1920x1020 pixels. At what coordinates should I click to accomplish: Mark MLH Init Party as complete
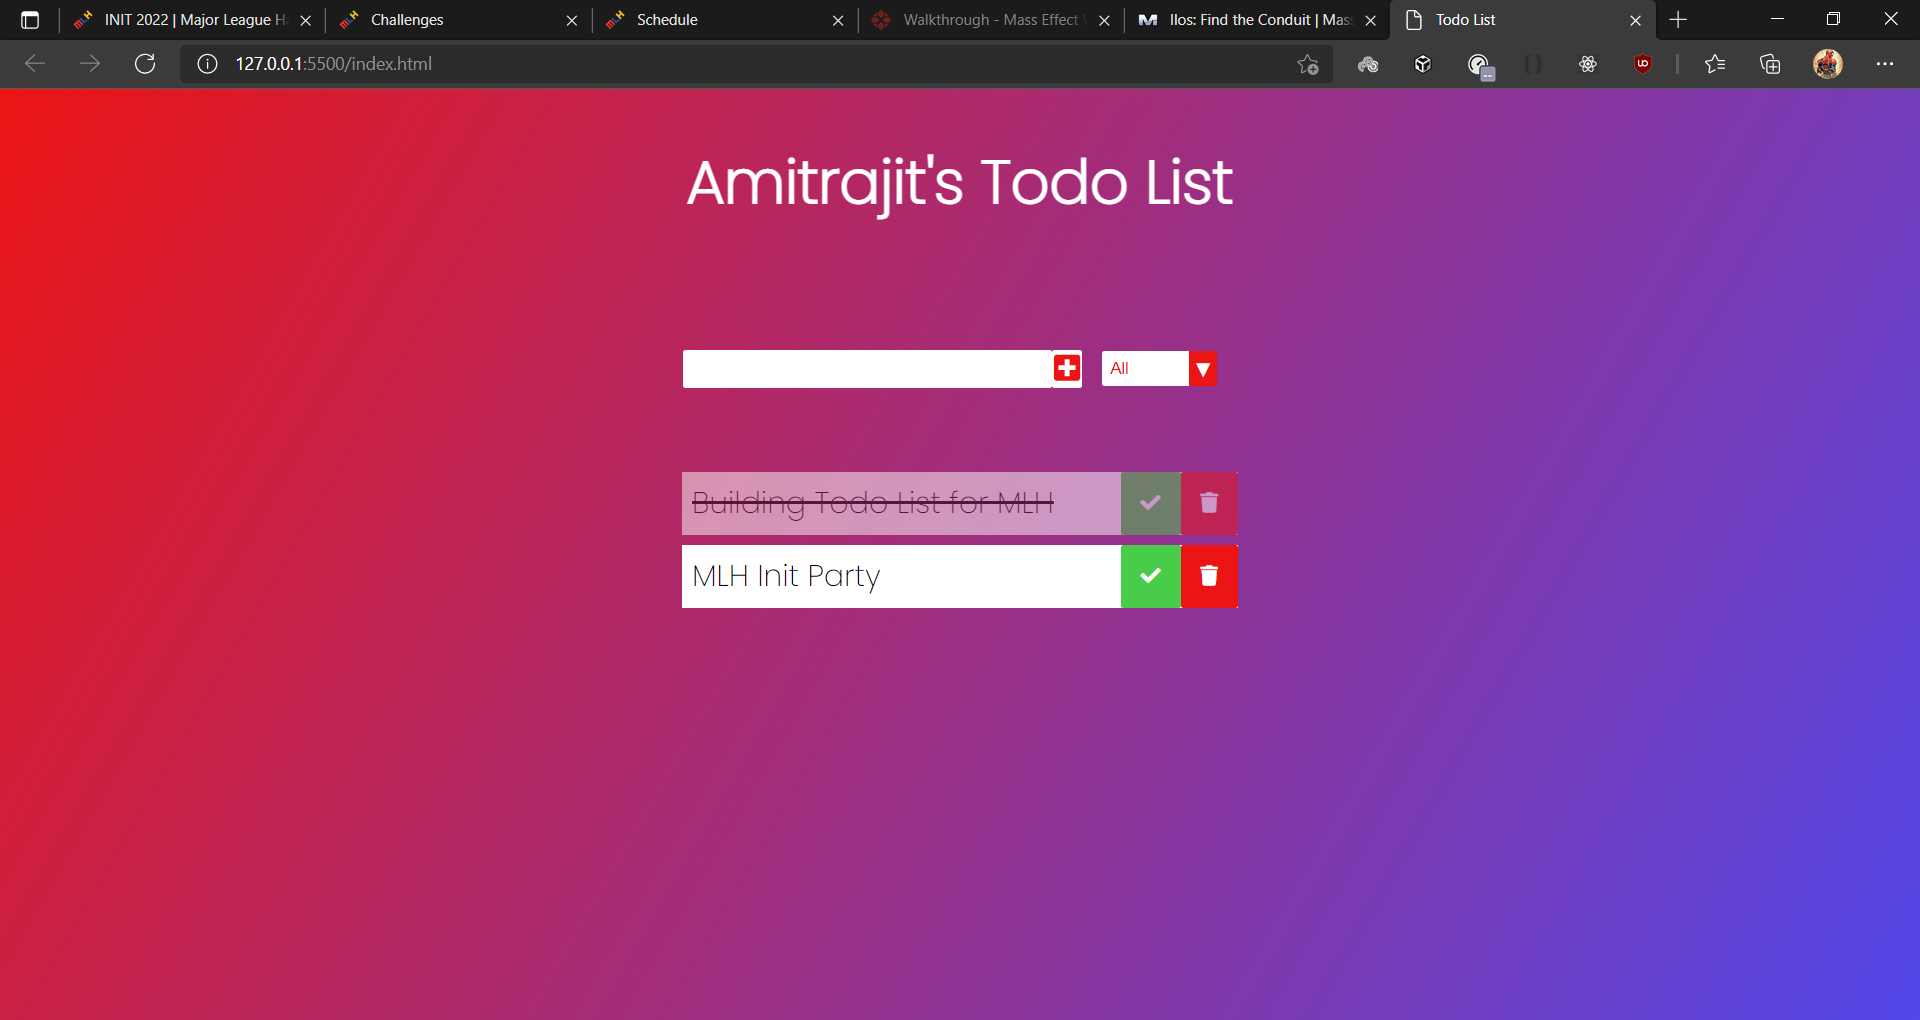[x=1151, y=576]
